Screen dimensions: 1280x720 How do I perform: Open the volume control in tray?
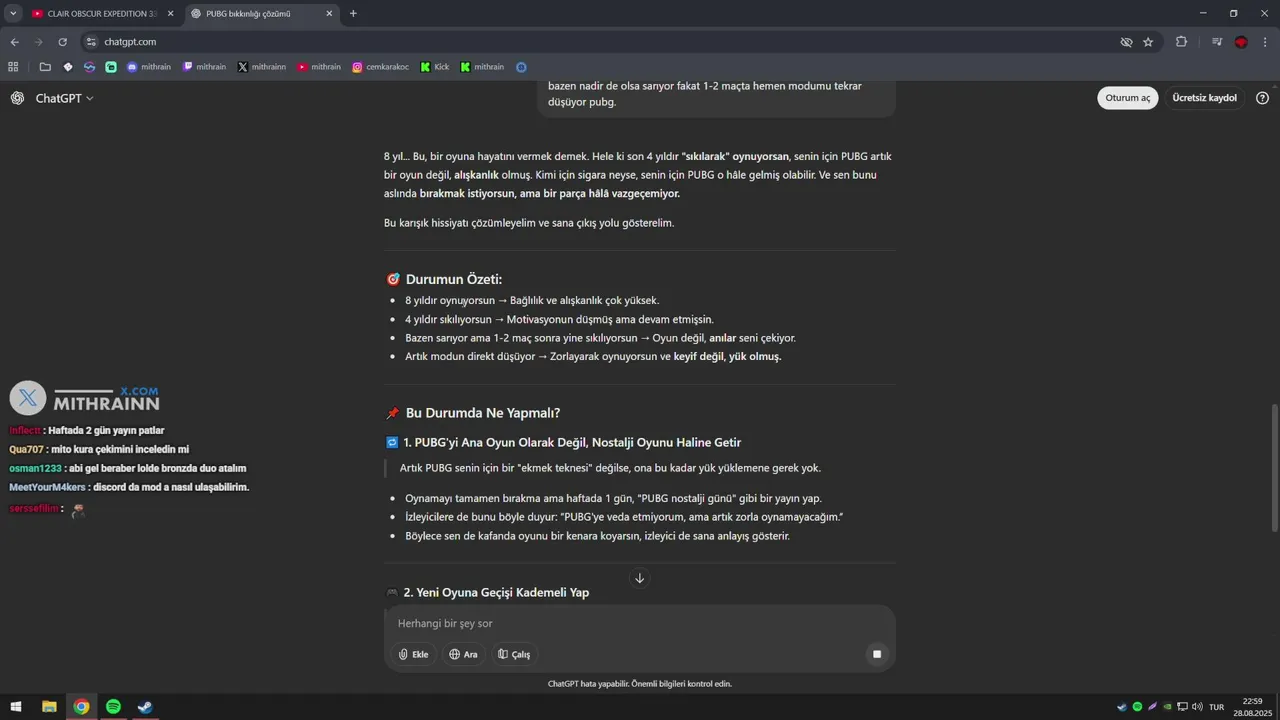coord(1197,707)
